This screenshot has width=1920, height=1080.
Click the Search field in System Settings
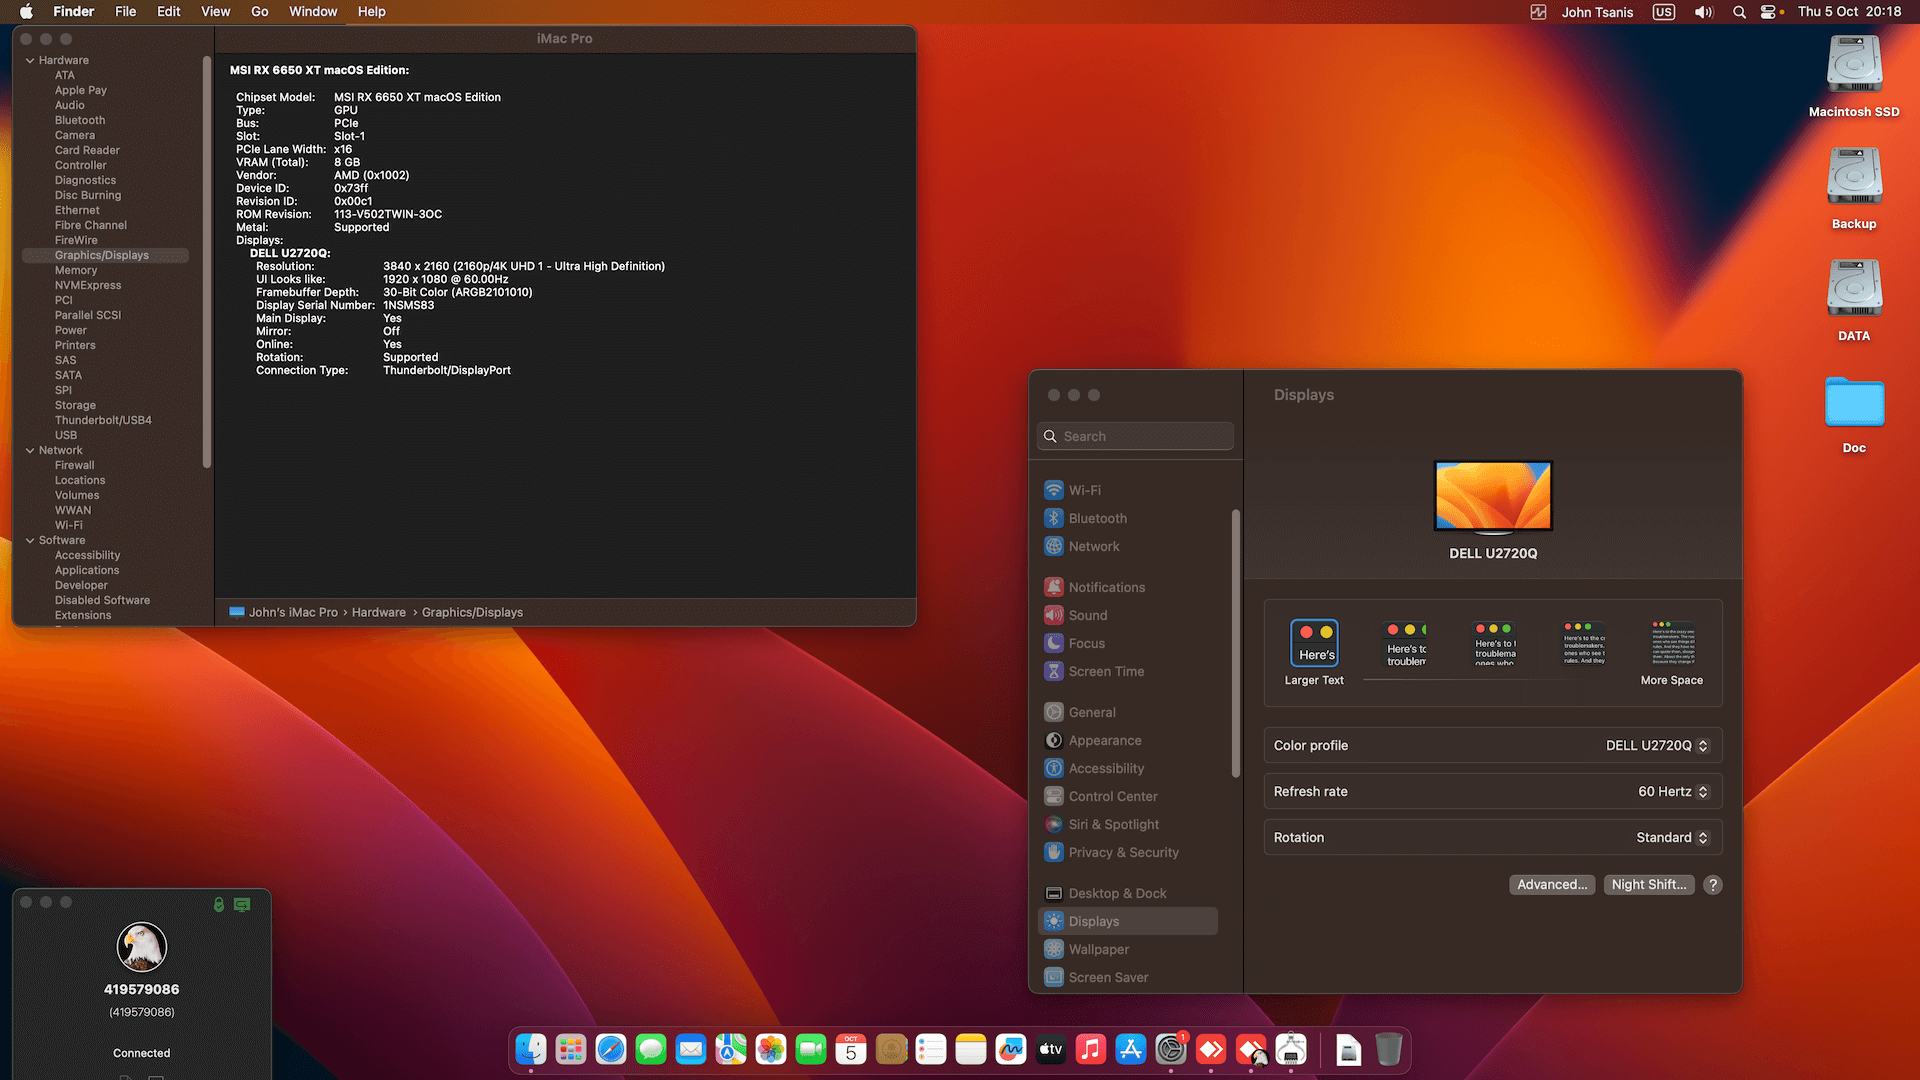pyautogui.click(x=1134, y=436)
